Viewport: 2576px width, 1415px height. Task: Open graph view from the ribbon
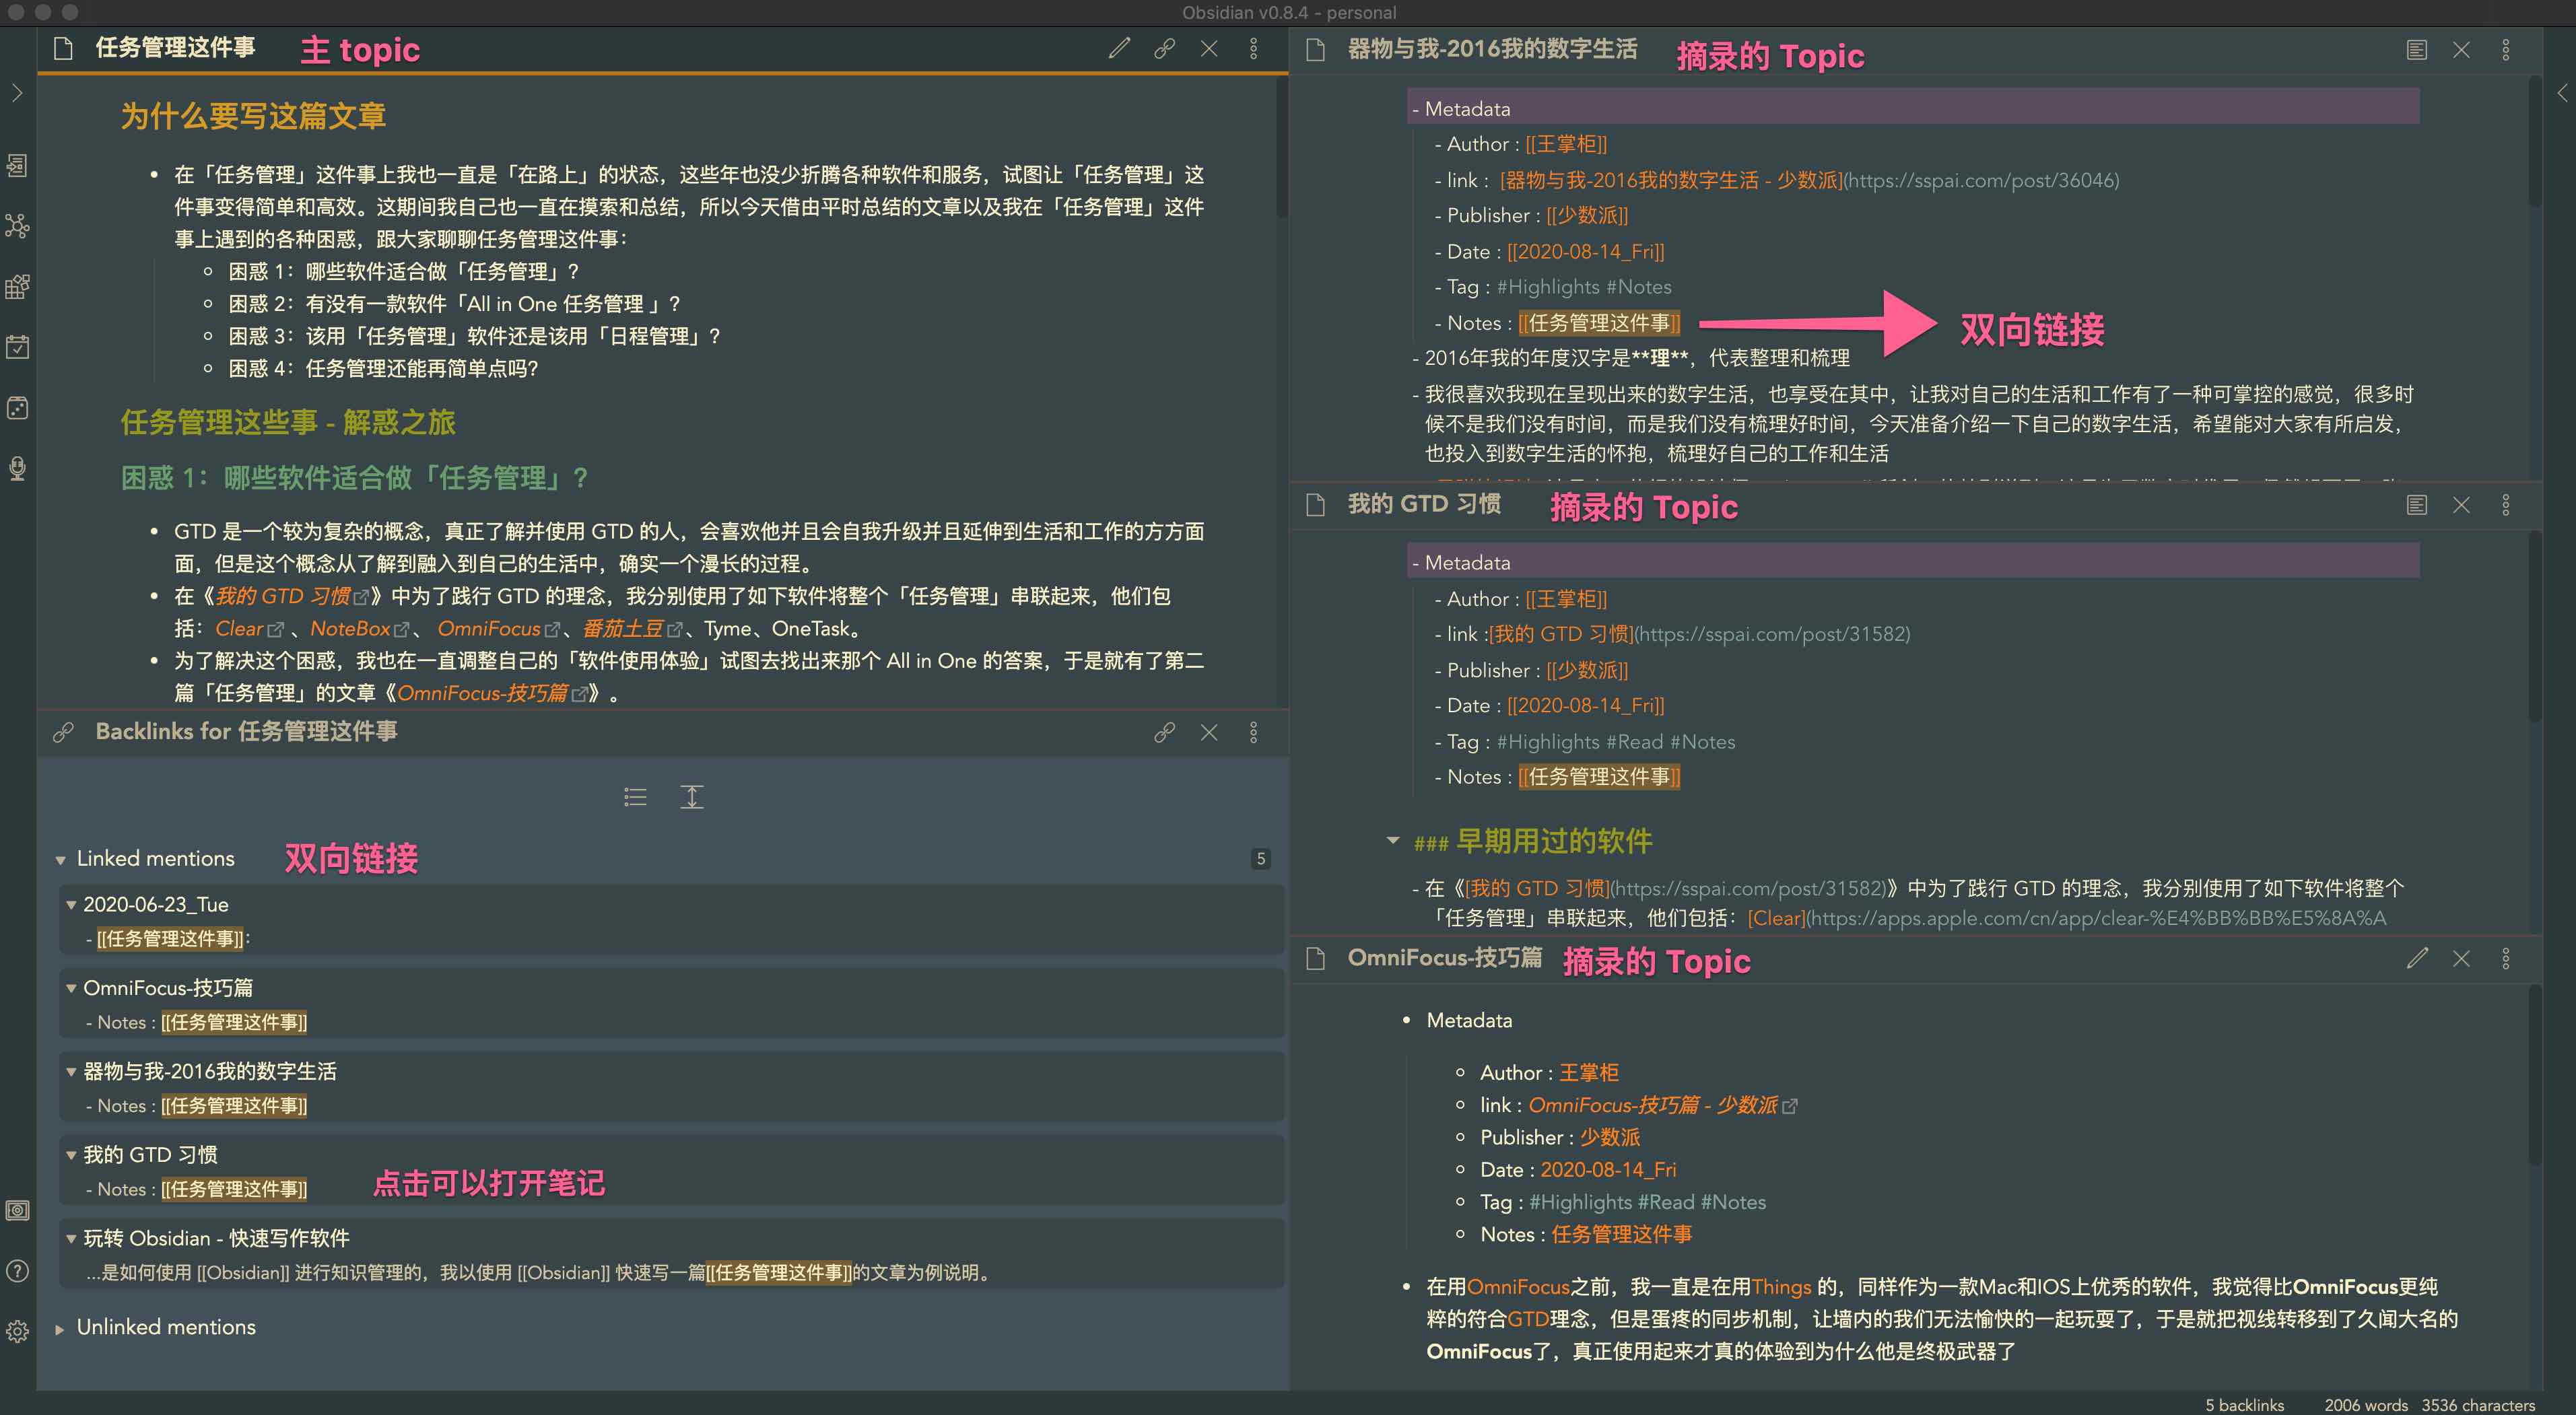click(x=17, y=226)
